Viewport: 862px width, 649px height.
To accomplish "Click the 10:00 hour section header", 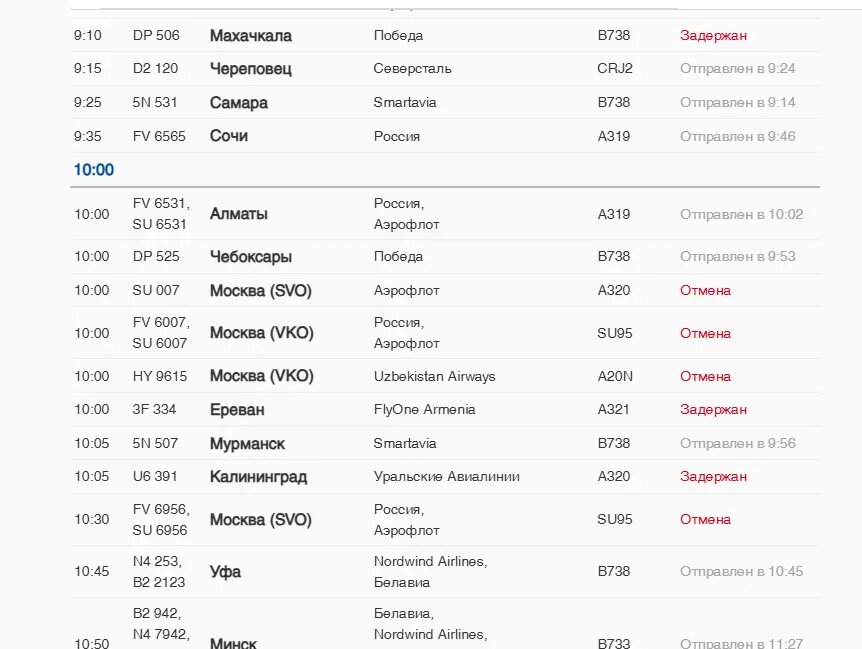I will coord(94,170).
